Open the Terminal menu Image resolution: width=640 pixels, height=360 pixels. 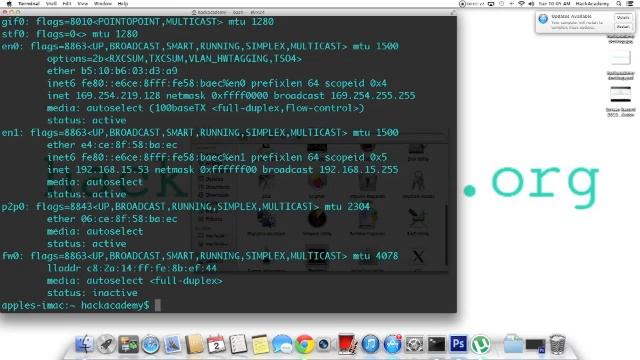[29, 4]
